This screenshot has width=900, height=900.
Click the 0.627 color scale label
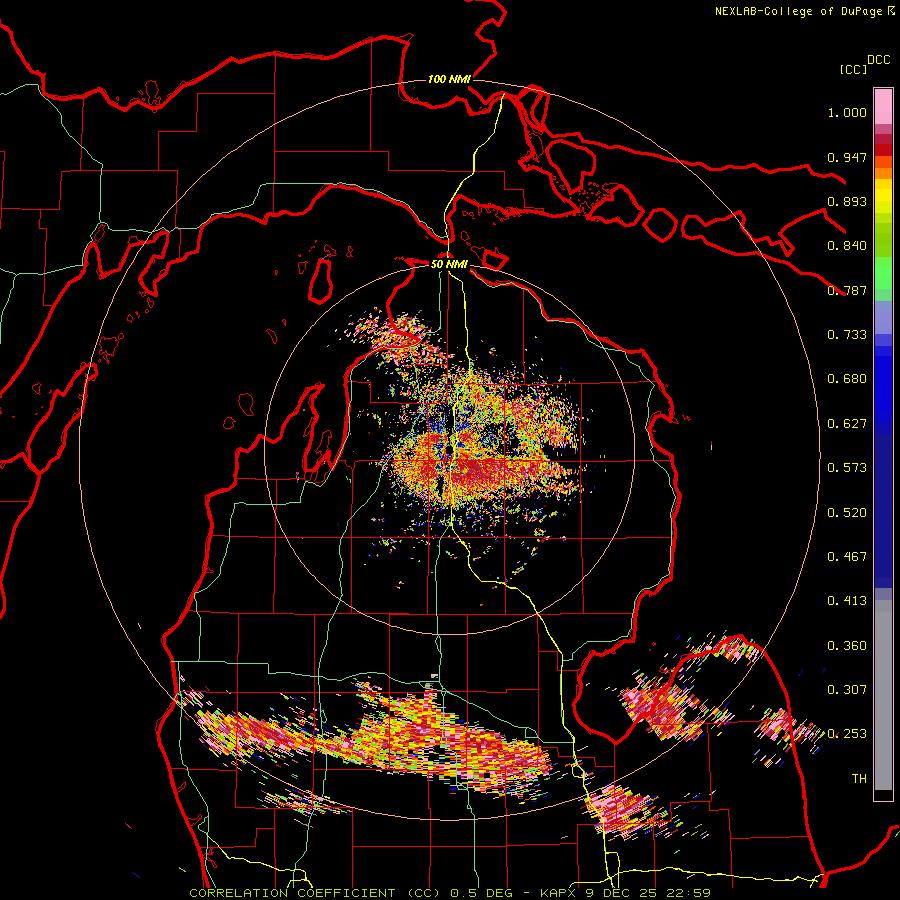pos(847,424)
